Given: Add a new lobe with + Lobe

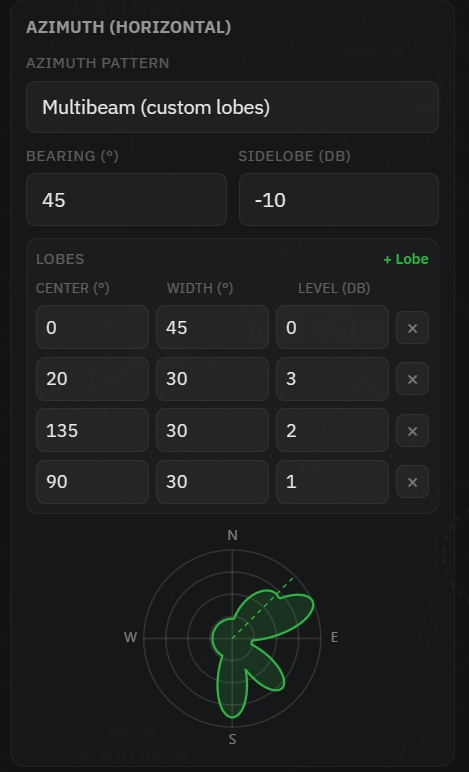Looking at the screenshot, I should coord(406,259).
